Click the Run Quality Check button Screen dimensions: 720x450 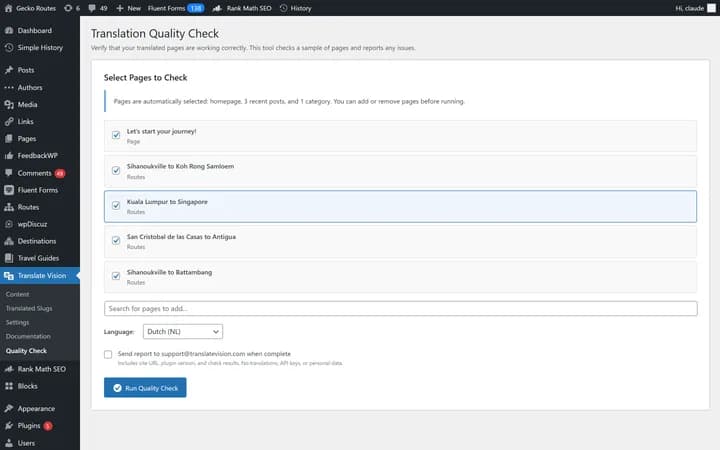coord(145,388)
